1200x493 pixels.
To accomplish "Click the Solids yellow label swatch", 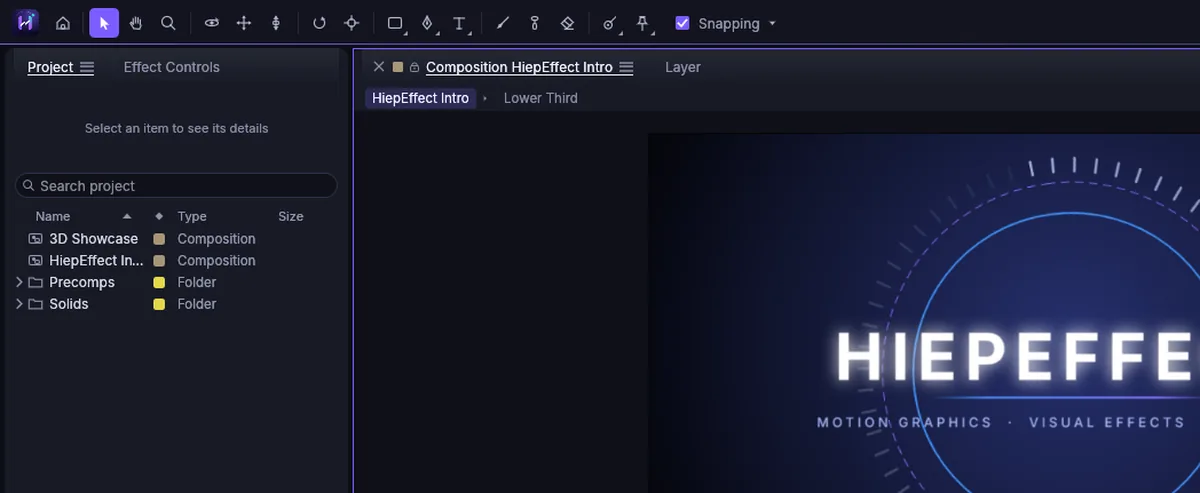I will point(159,304).
